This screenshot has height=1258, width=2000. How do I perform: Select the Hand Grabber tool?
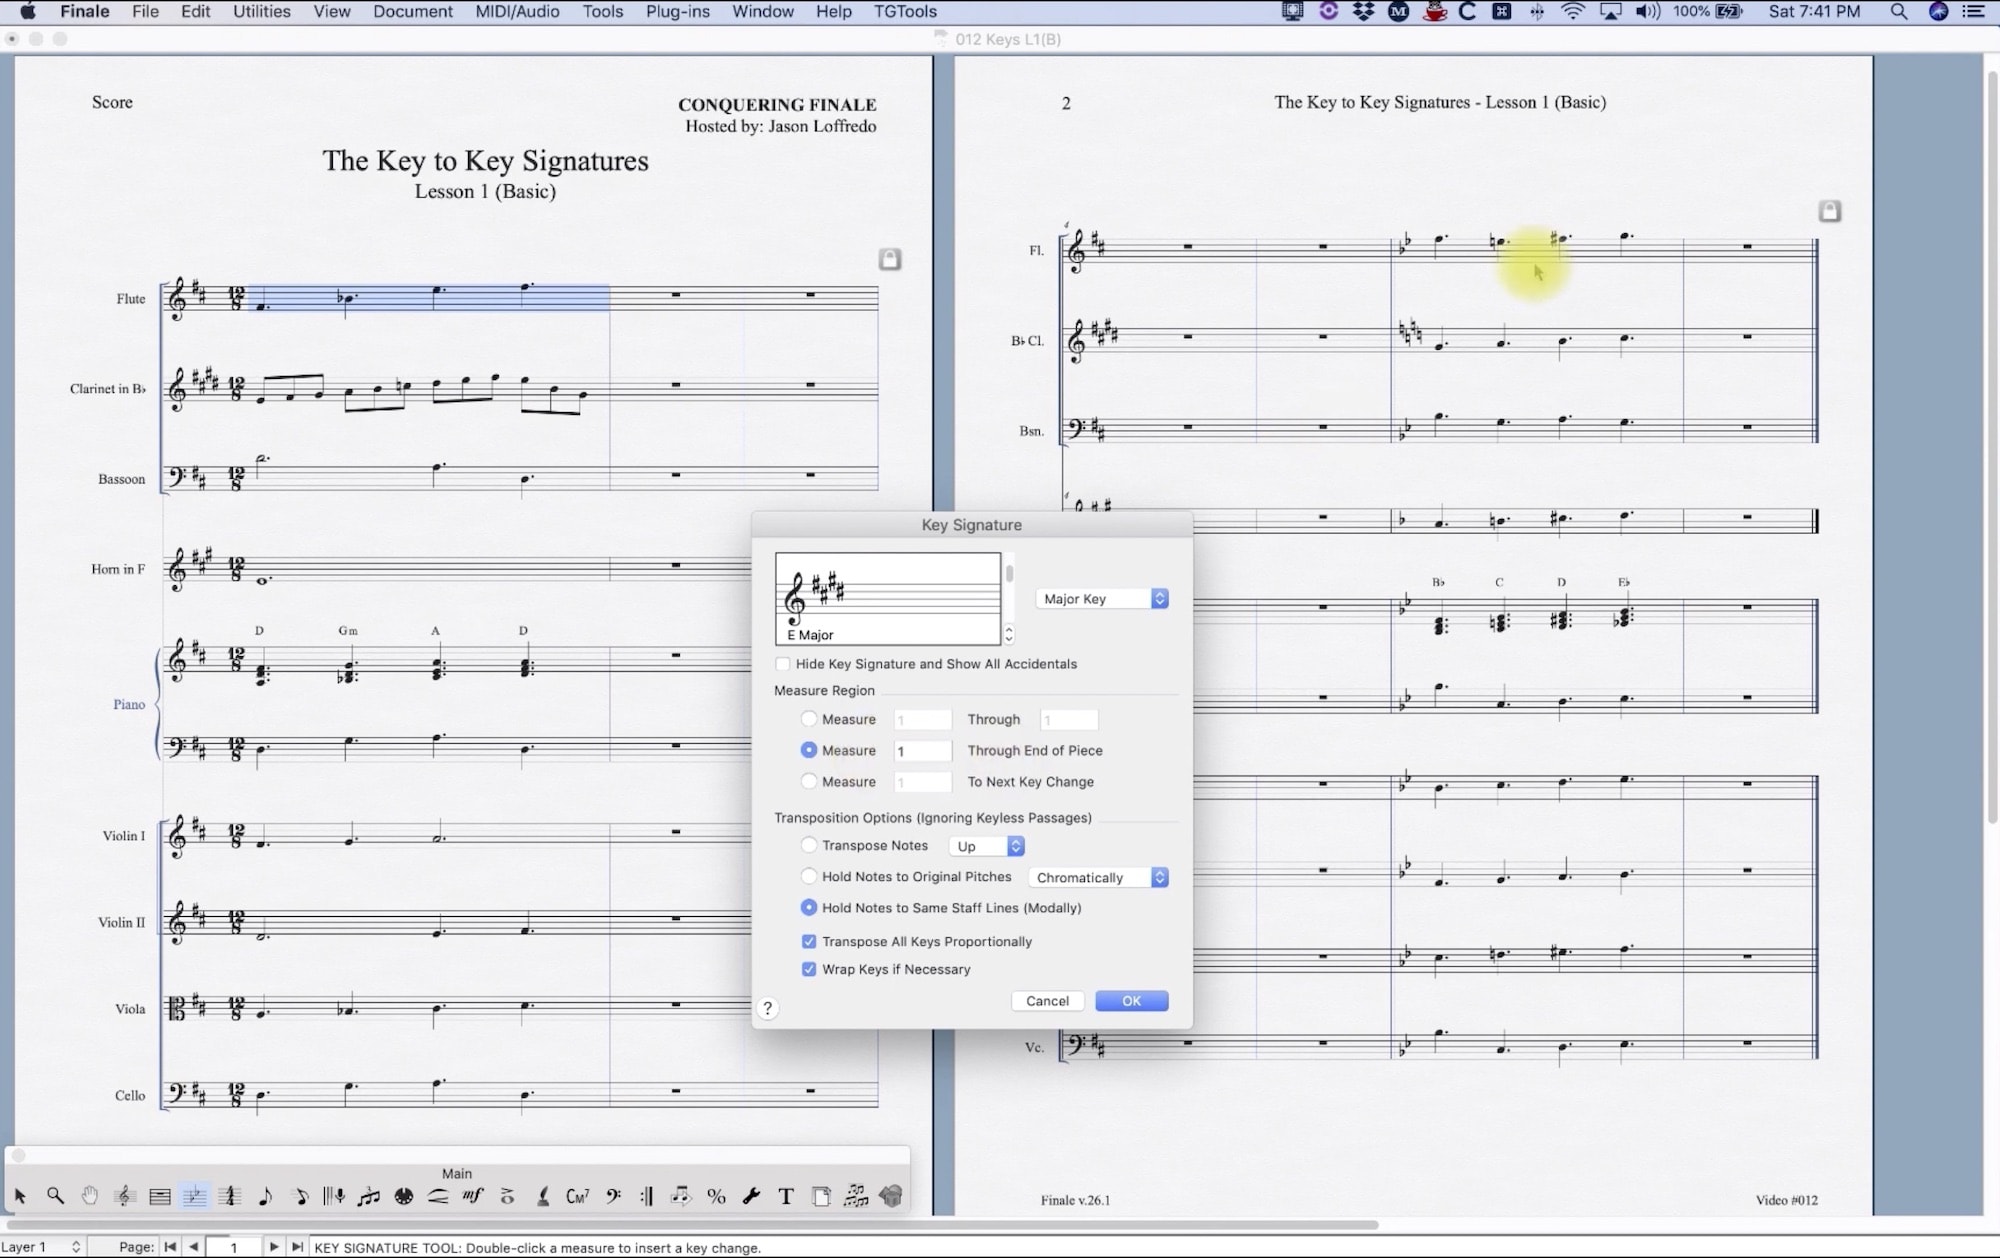click(90, 1196)
